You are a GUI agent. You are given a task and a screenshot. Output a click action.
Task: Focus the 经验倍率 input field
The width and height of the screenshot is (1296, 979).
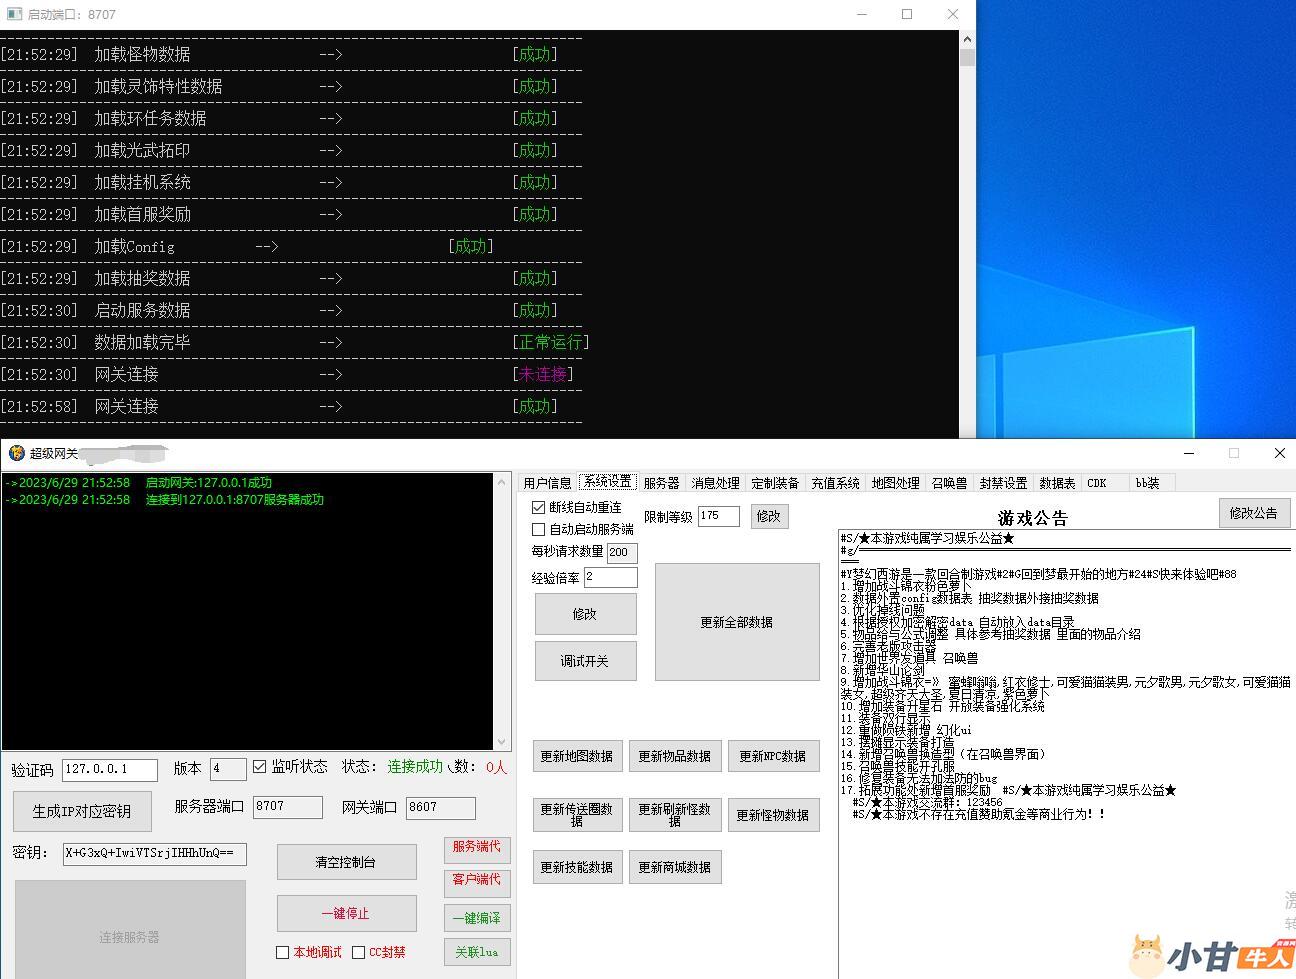point(610,577)
